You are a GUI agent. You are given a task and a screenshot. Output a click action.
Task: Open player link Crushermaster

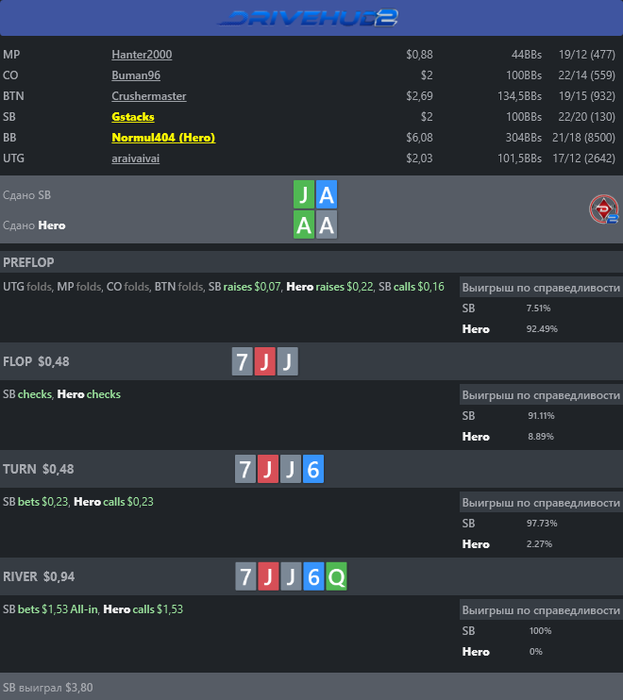149,96
